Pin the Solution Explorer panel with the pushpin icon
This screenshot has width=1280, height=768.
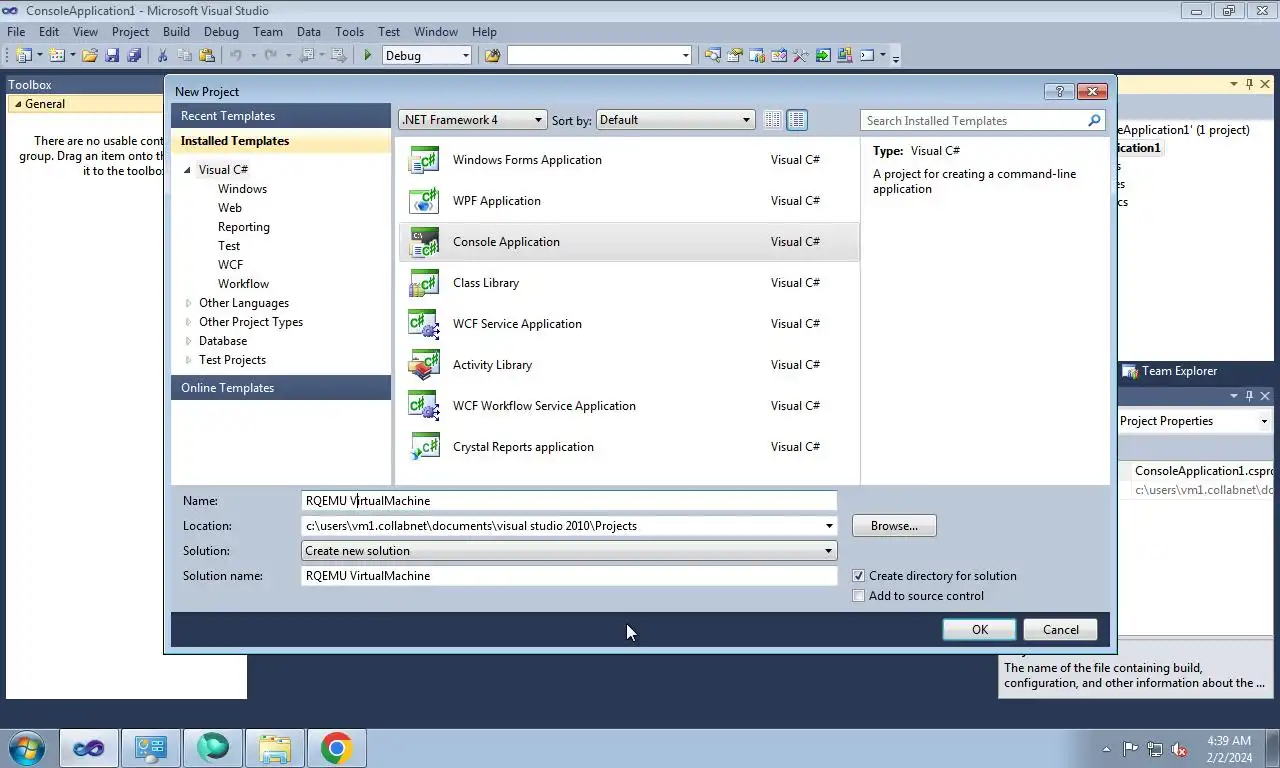1249,85
